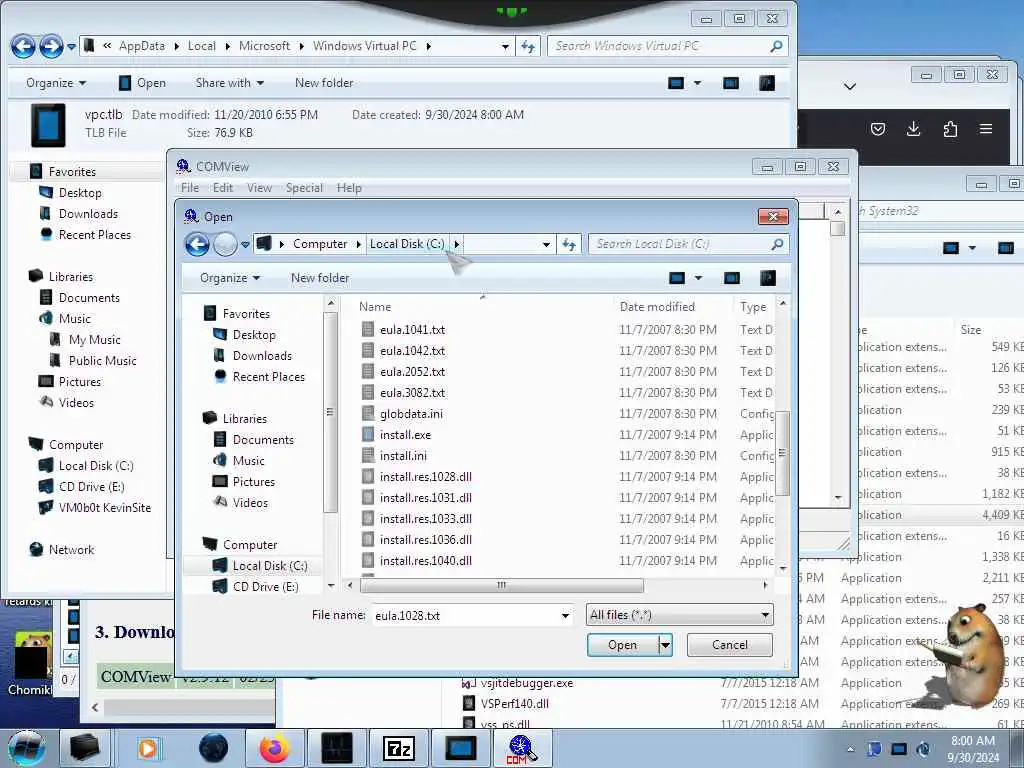1024x768 pixels.
Task: Launch Firefox from the taskbar
Action: click(275, 748)
